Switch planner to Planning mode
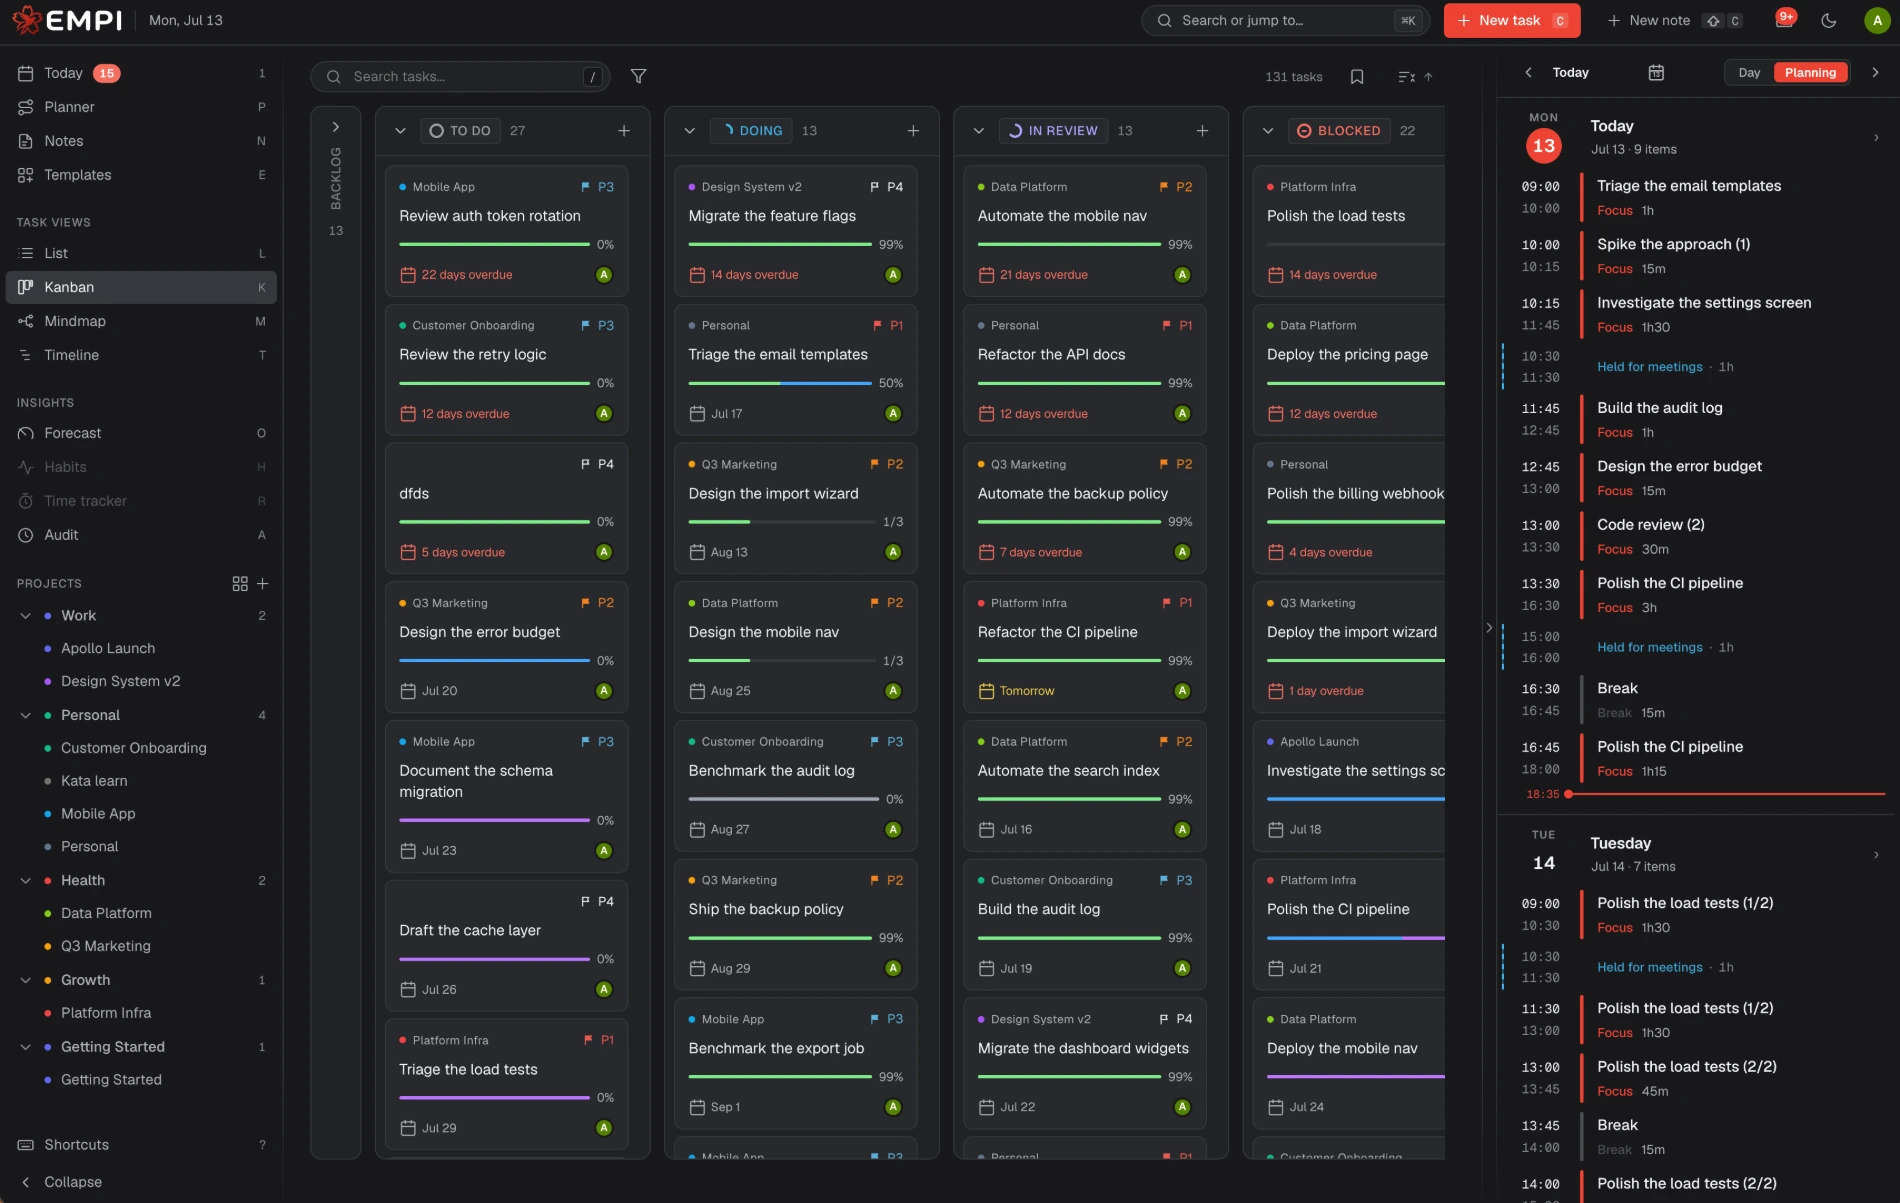1900x1203 pixels. [x=1810, y=72]
